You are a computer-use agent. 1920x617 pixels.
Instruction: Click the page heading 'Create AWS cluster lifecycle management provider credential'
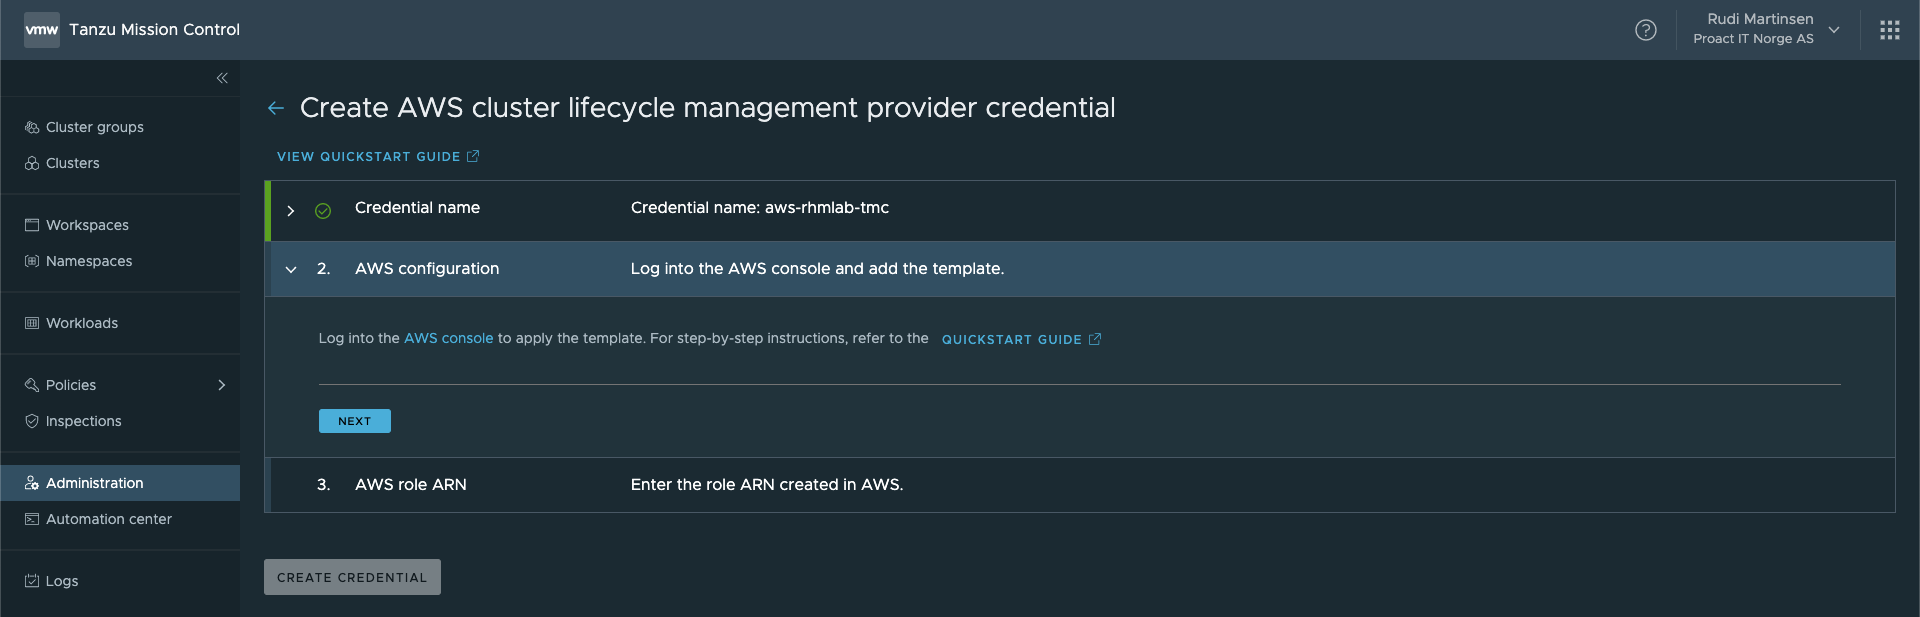(x=708, y=108)
